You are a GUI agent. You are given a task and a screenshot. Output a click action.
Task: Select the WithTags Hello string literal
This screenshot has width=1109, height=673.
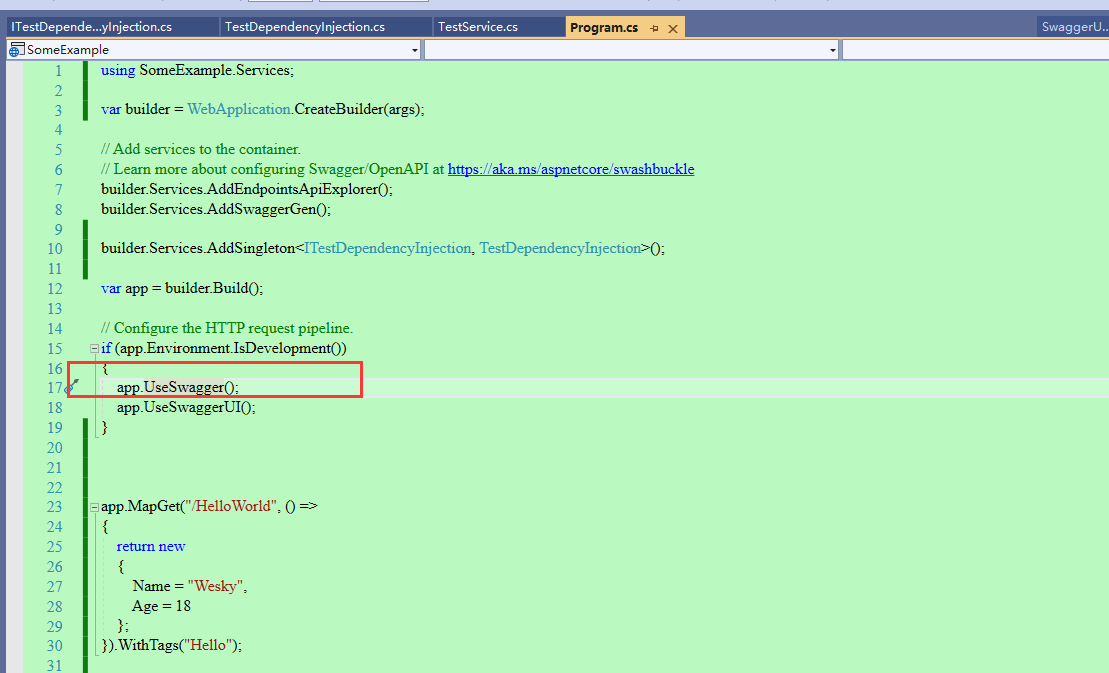tap(210, 645)
